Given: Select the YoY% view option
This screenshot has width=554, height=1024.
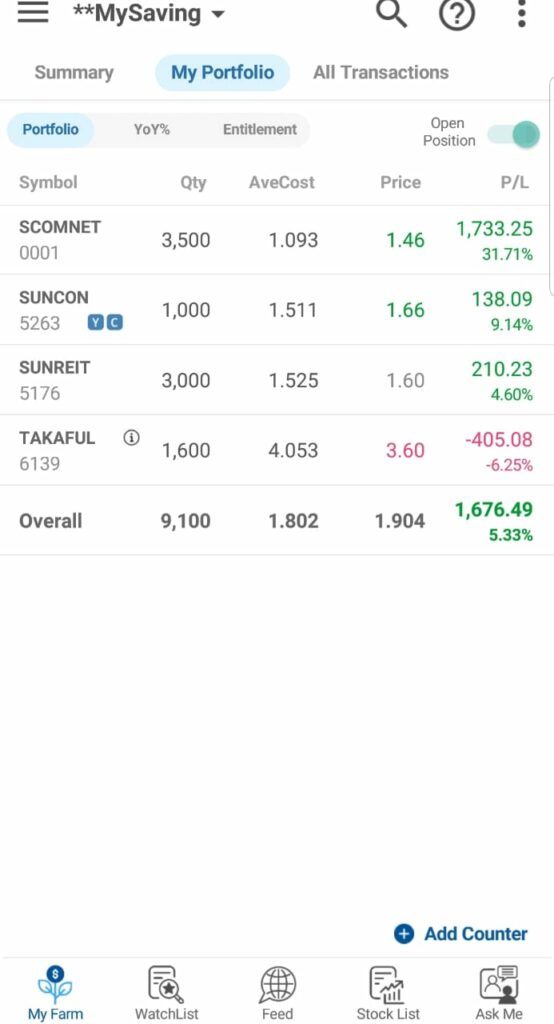Looking at the screenshot, I should point(152,129).
